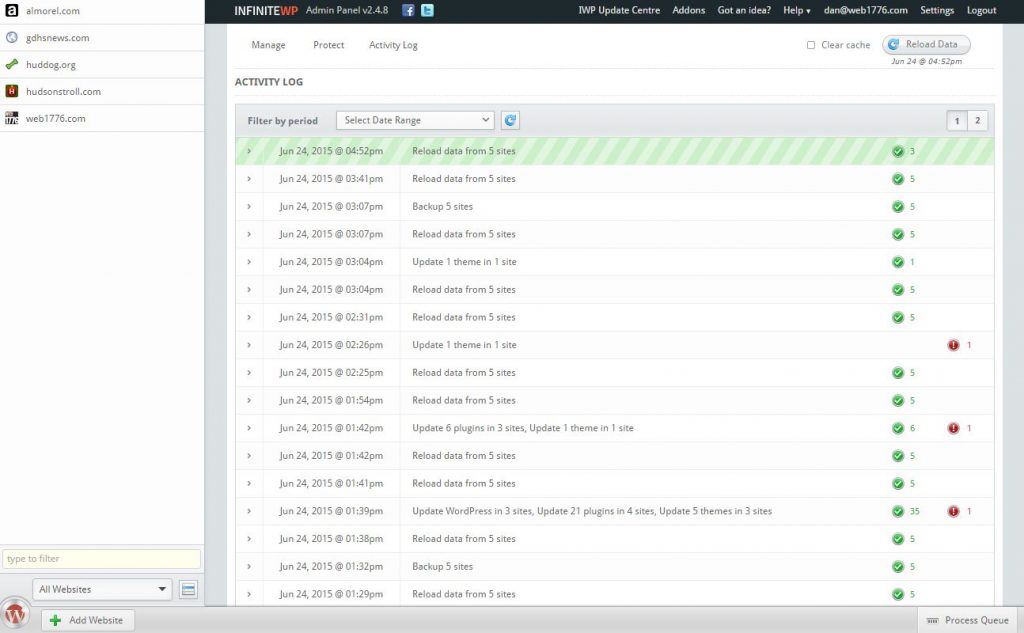
Task: Click the almorel.com site favicon
Action: click(12, 10)
